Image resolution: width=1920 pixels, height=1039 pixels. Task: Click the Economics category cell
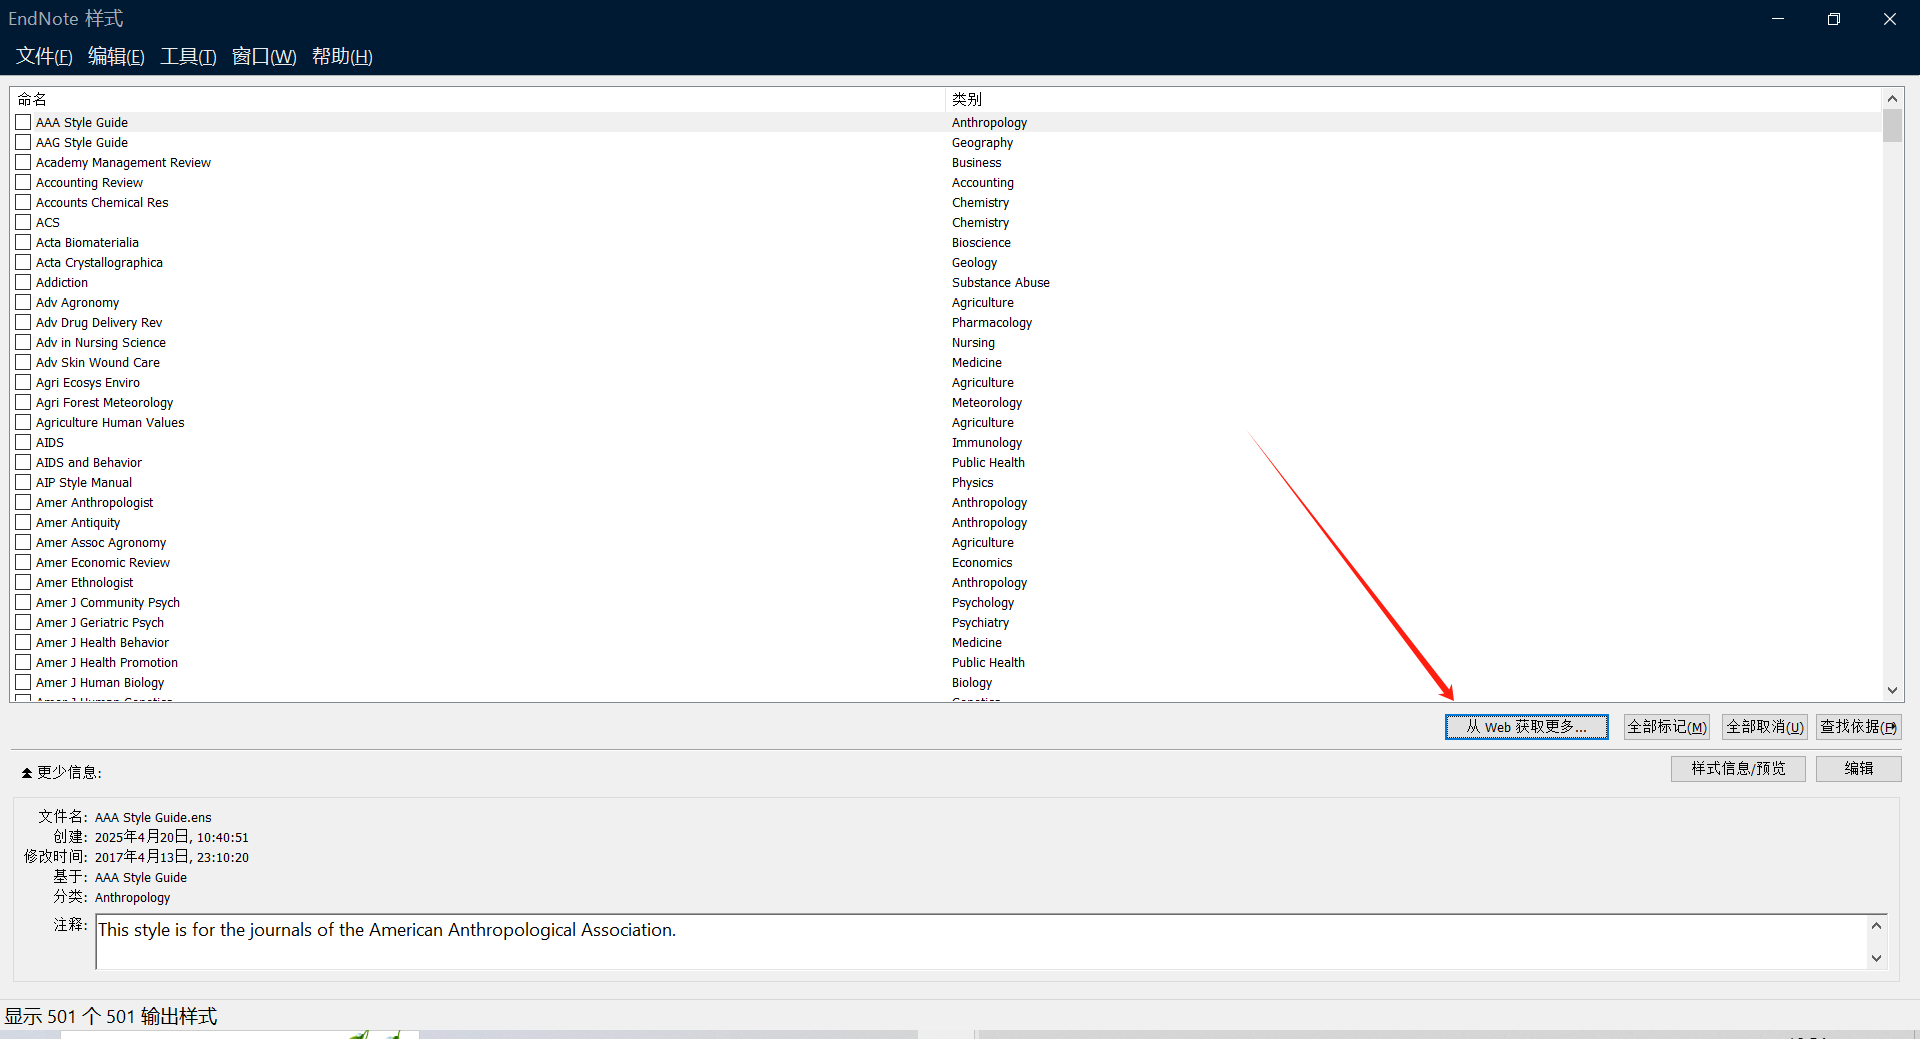[982, 562]
